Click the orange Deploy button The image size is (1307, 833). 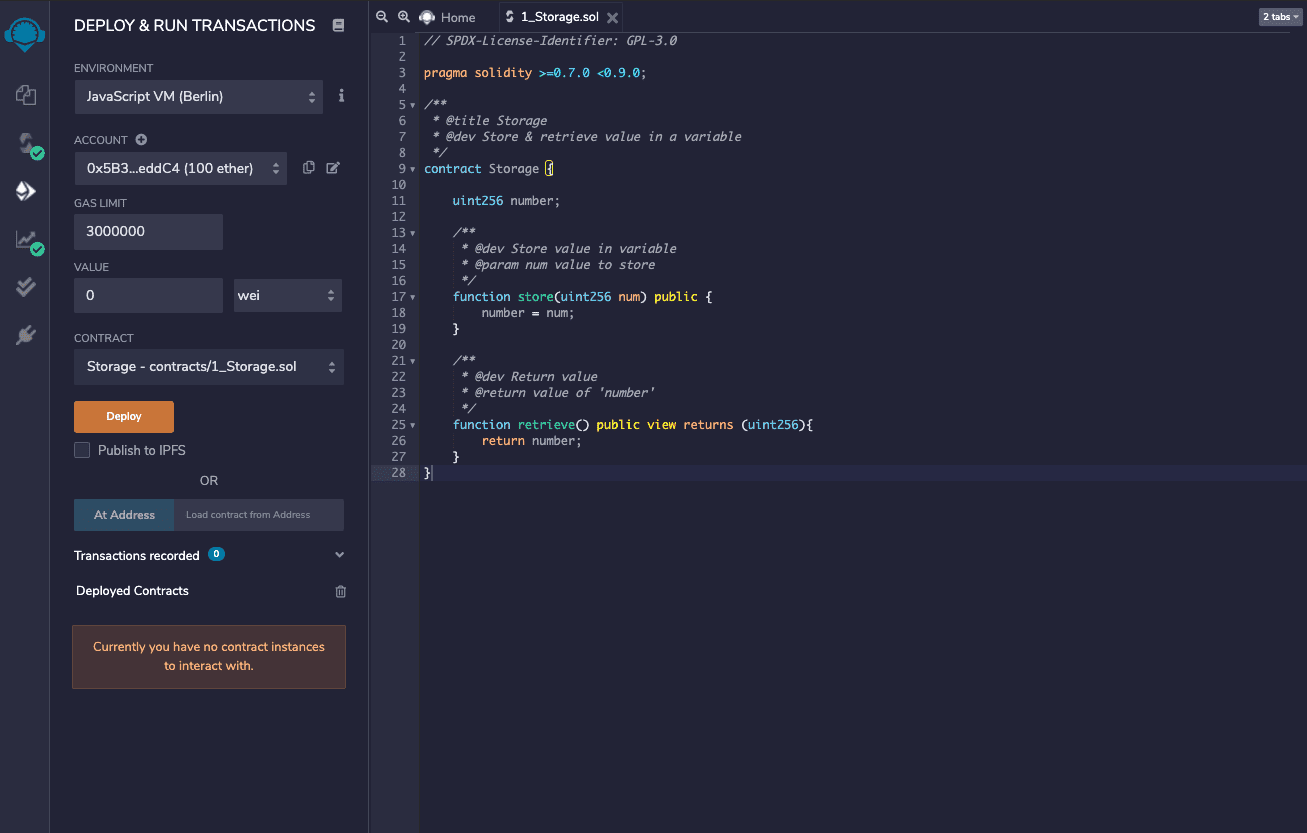tap(124, 416)
